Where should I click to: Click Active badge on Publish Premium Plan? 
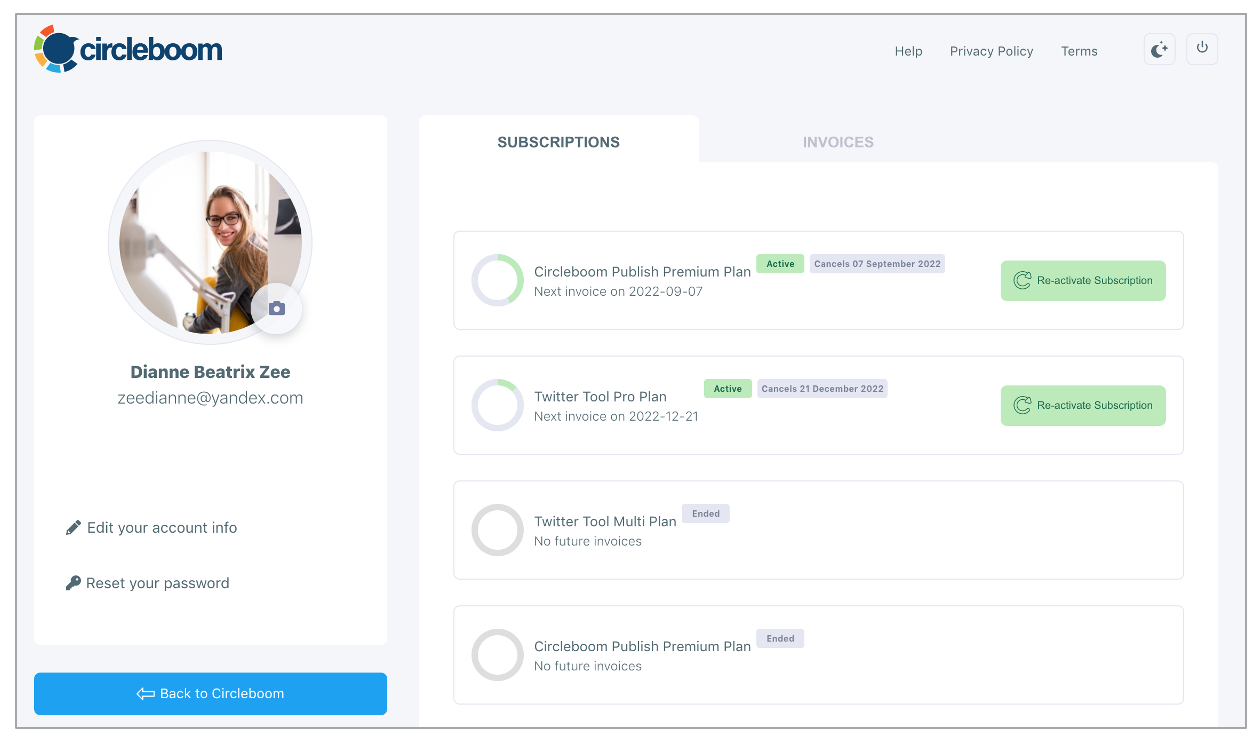[780, 264]
